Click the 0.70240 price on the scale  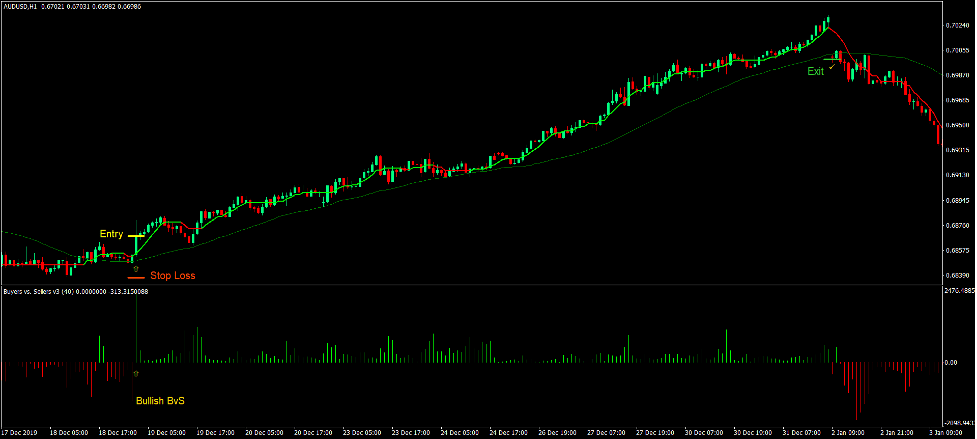coord(957,26)
